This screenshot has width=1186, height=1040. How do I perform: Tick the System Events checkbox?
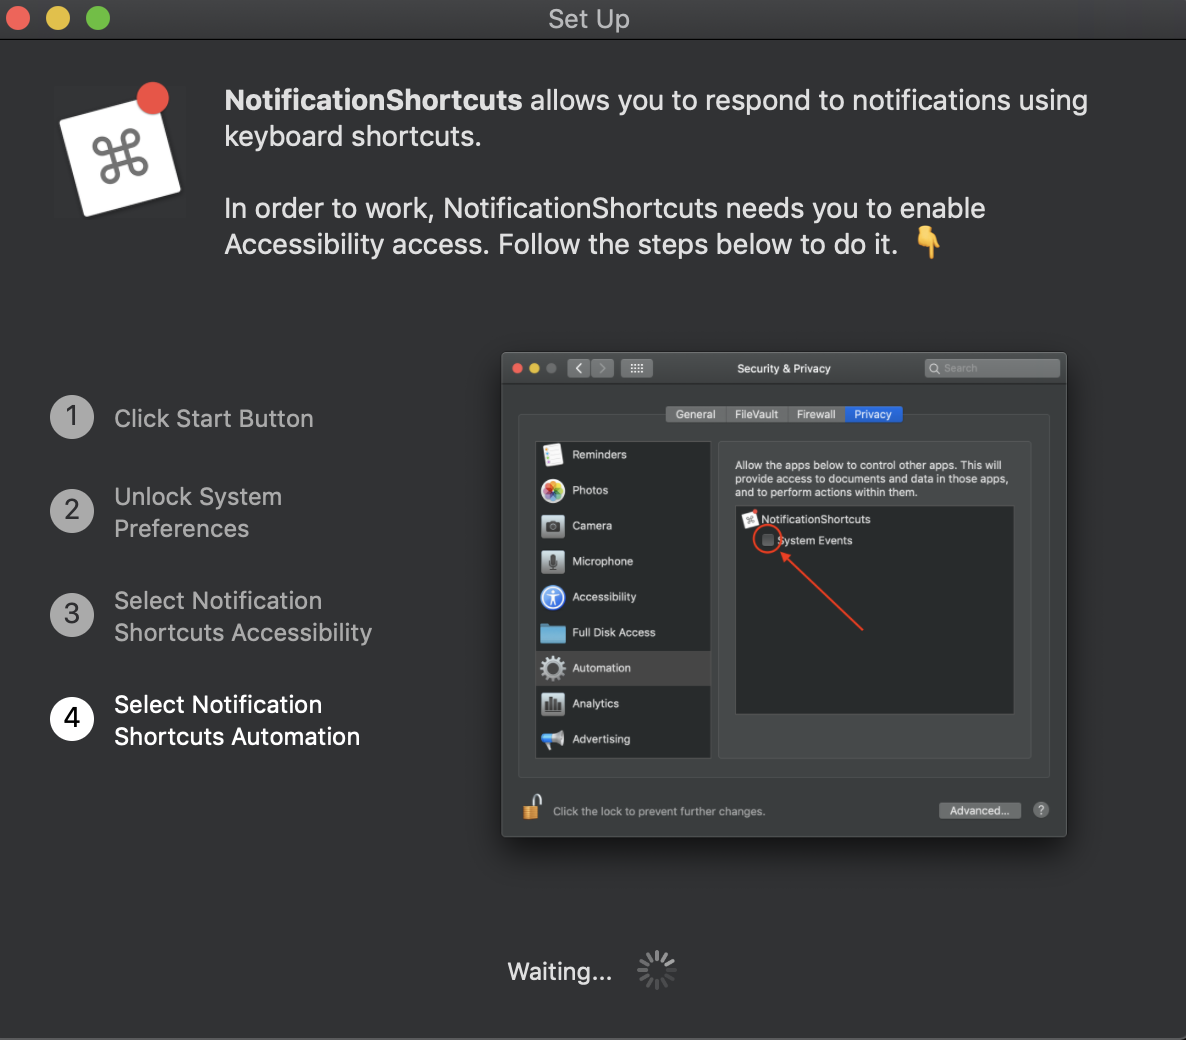pyautogui.click(x=768, y=540)
